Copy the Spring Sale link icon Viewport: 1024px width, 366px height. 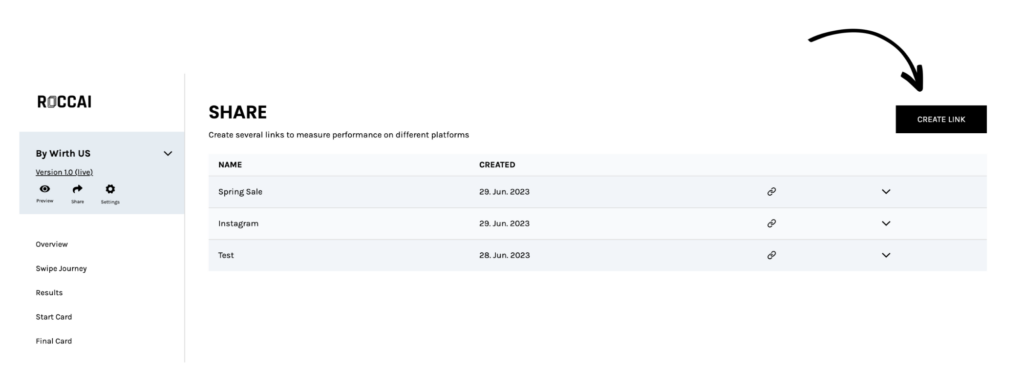(x=771, y=191)
